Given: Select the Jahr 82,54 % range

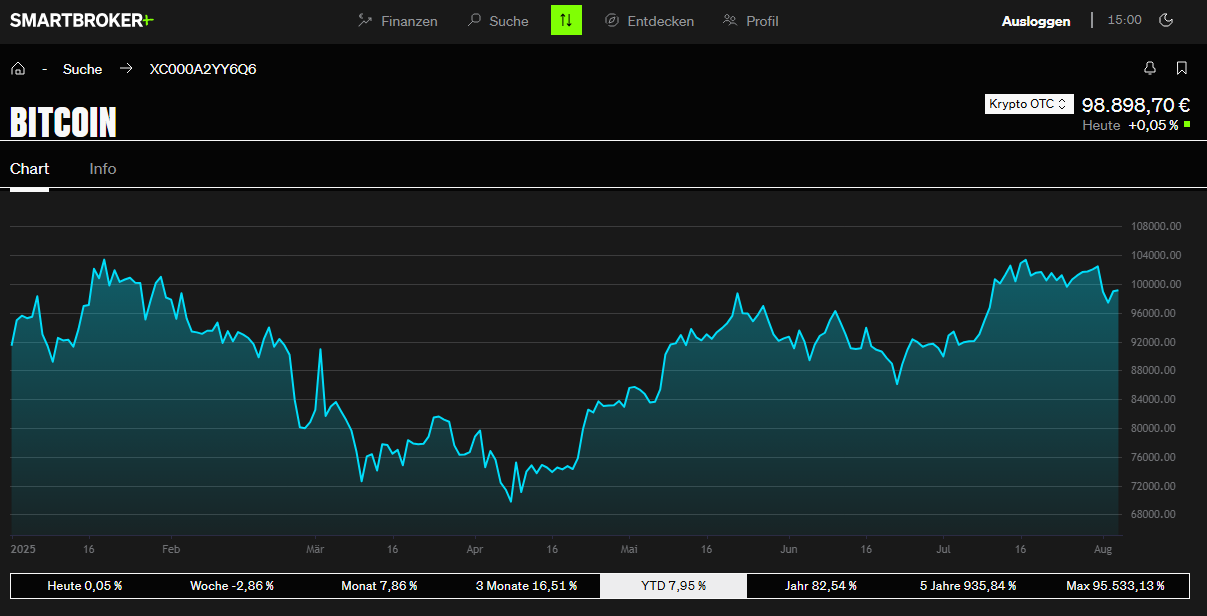Looking at the screenshot, I should coord(820,586).
